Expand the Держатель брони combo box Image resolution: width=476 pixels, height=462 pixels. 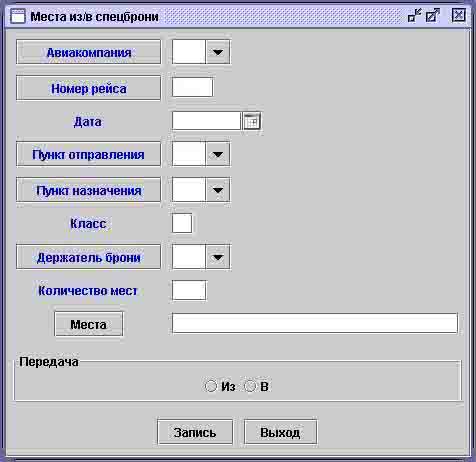click(x=218, y=257)
